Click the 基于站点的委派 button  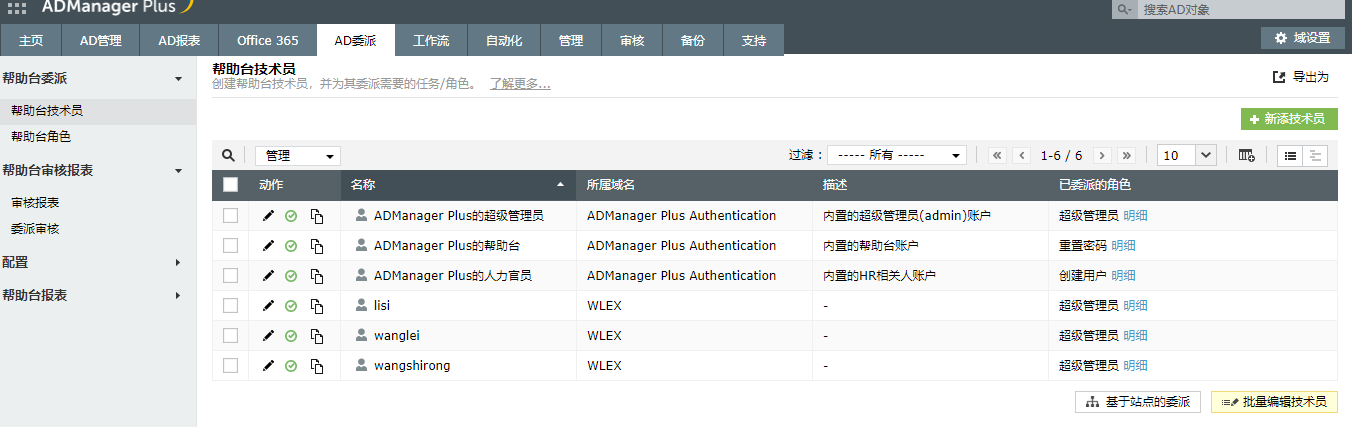[1138, 402]
